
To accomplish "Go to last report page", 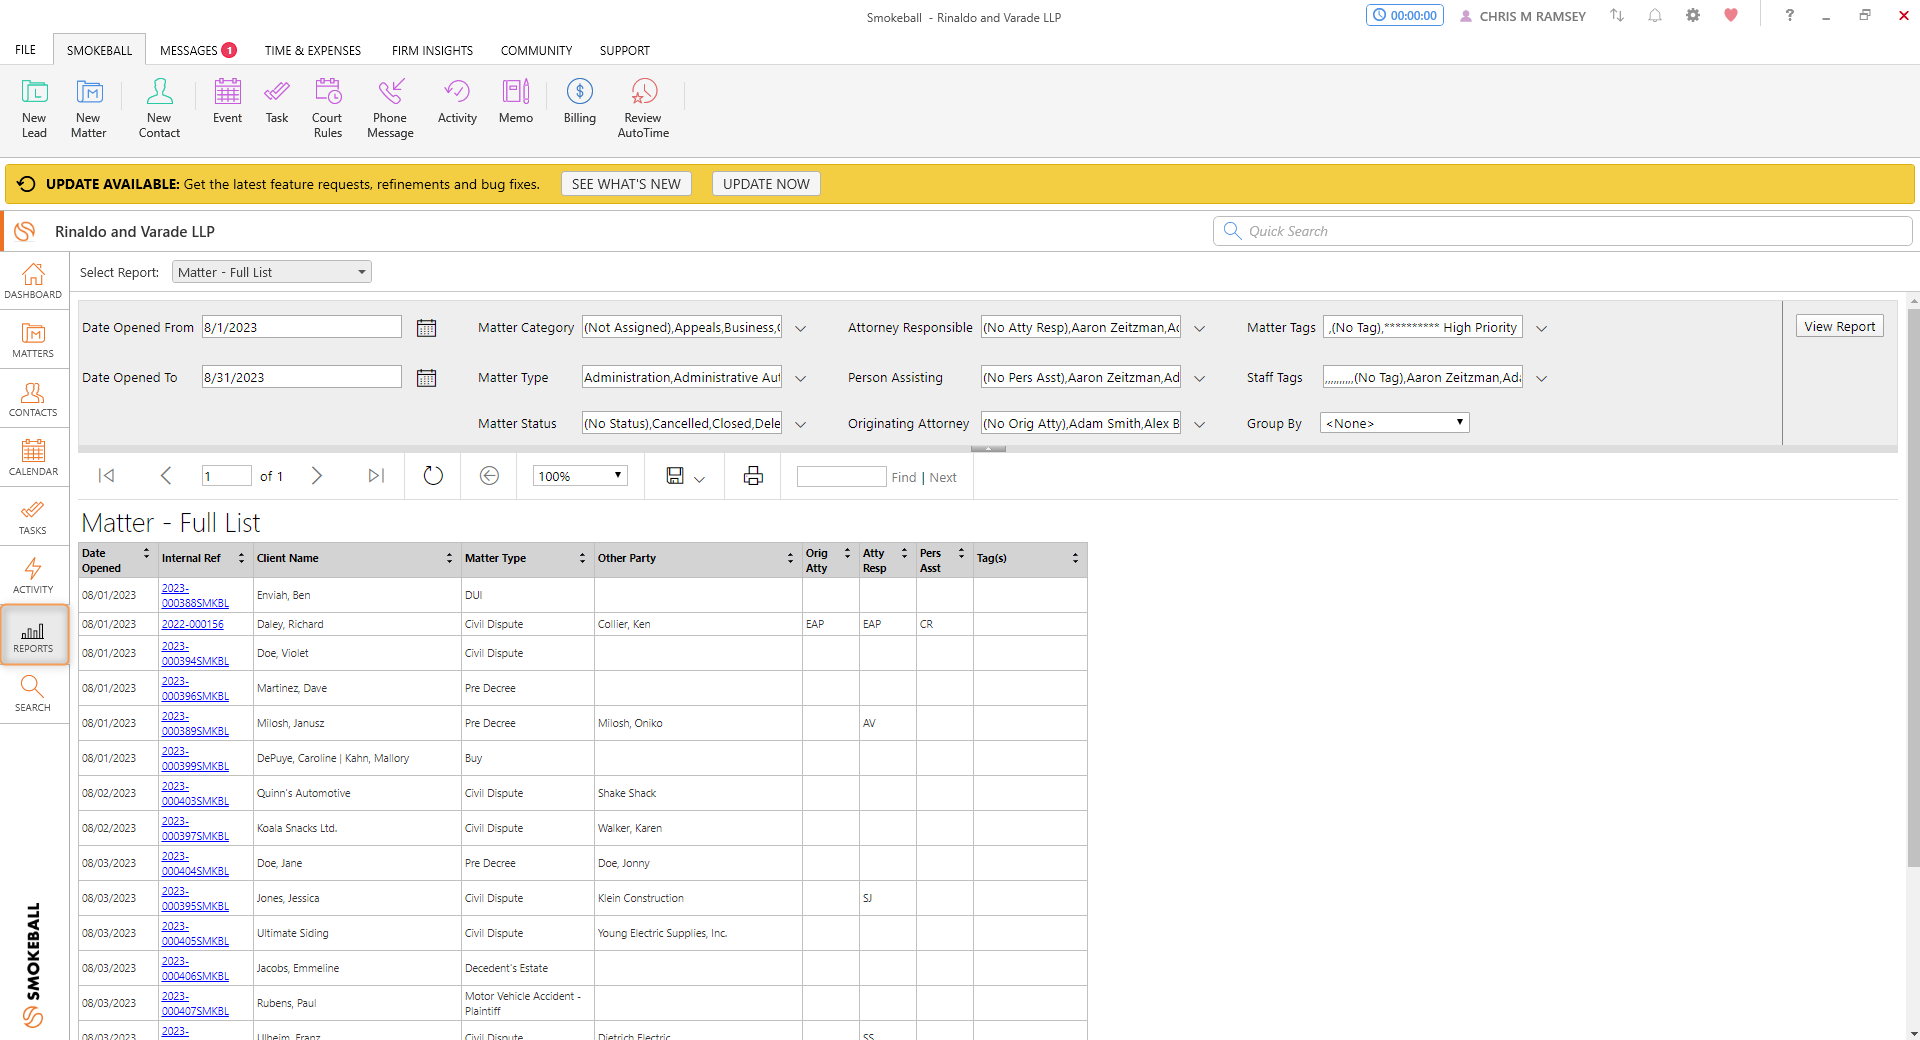I will coord(376,476).
